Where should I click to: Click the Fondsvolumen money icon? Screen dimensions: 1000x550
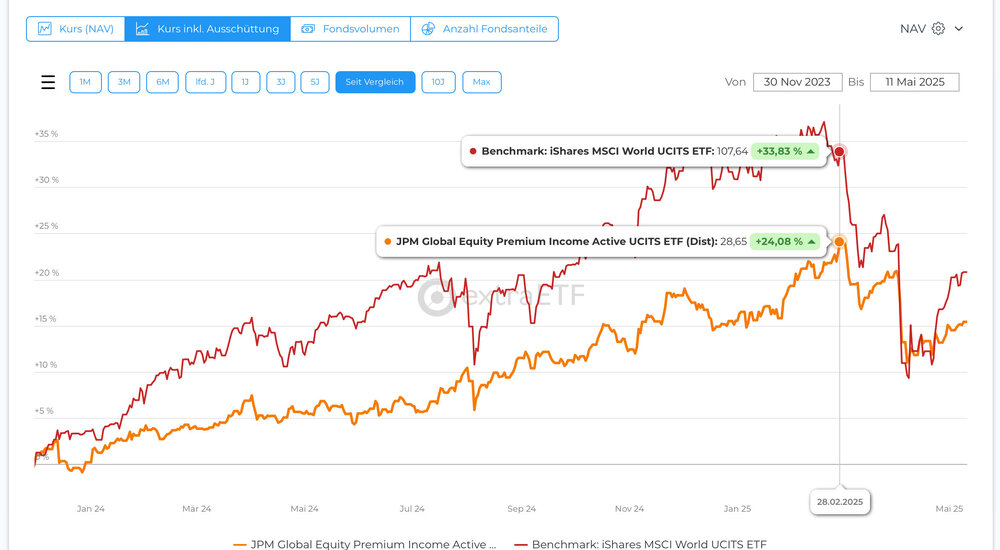[x=307, y=29]
